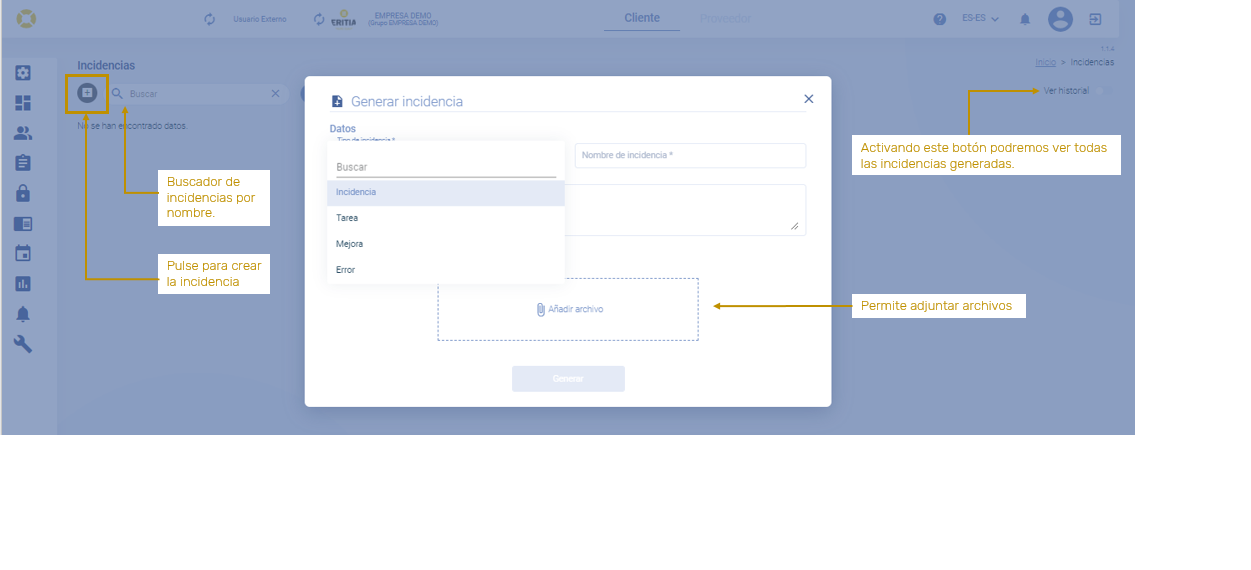Switch to the Proveedor tab
Viewport: 1251px width, 570px height.
click(725, 18)
